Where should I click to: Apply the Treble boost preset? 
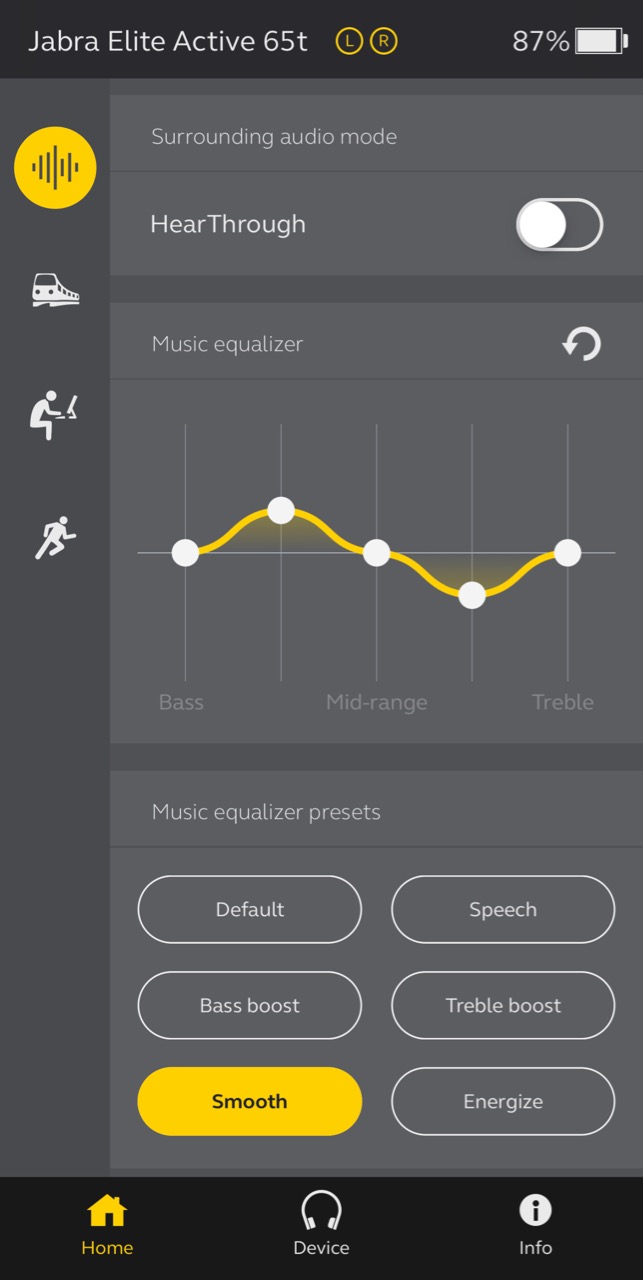tap(503, 1006)
